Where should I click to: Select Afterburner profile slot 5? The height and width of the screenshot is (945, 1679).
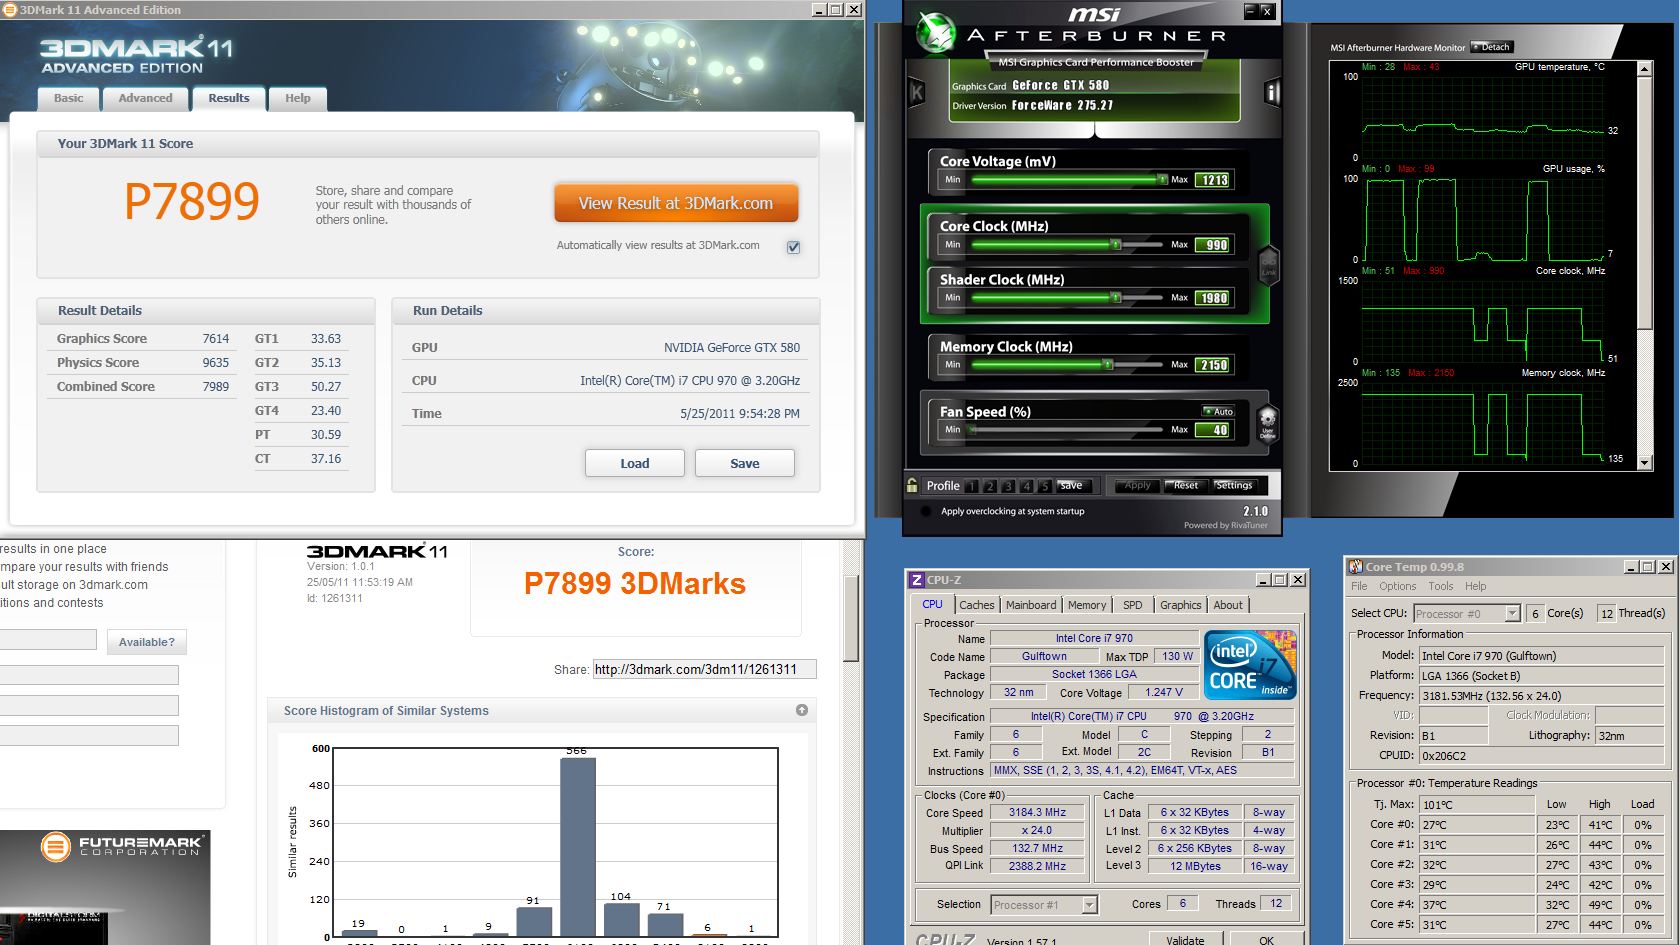[1045, 486]
